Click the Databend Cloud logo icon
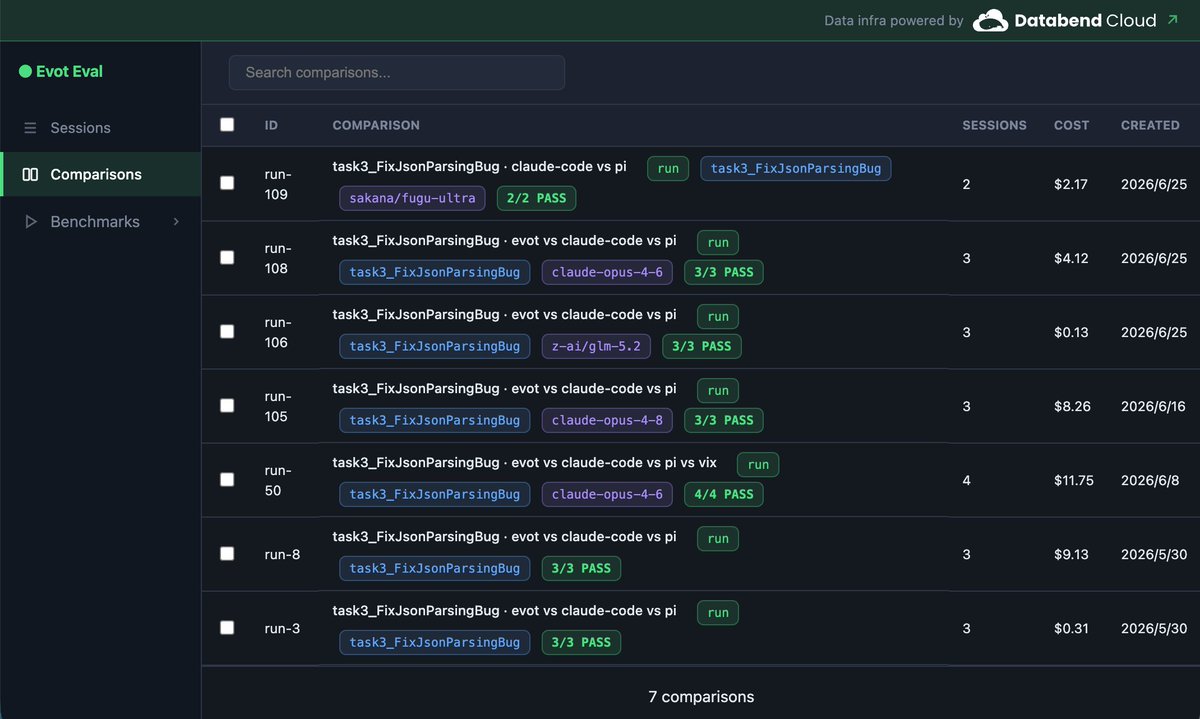This screenshot has height=719, width=1200. click(x=990, y=20)
